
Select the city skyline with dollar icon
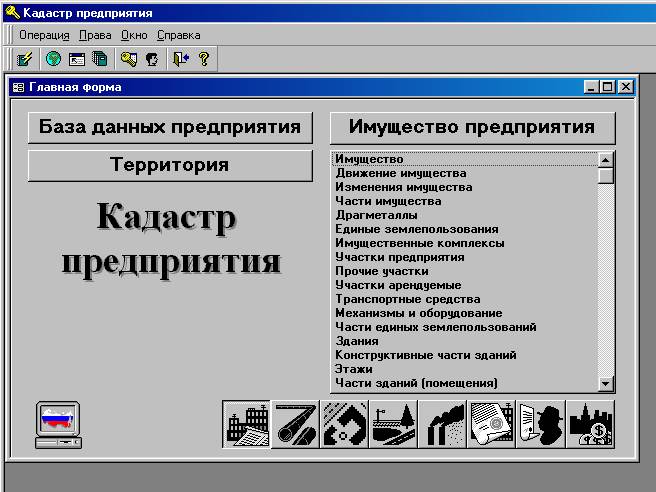590,424
